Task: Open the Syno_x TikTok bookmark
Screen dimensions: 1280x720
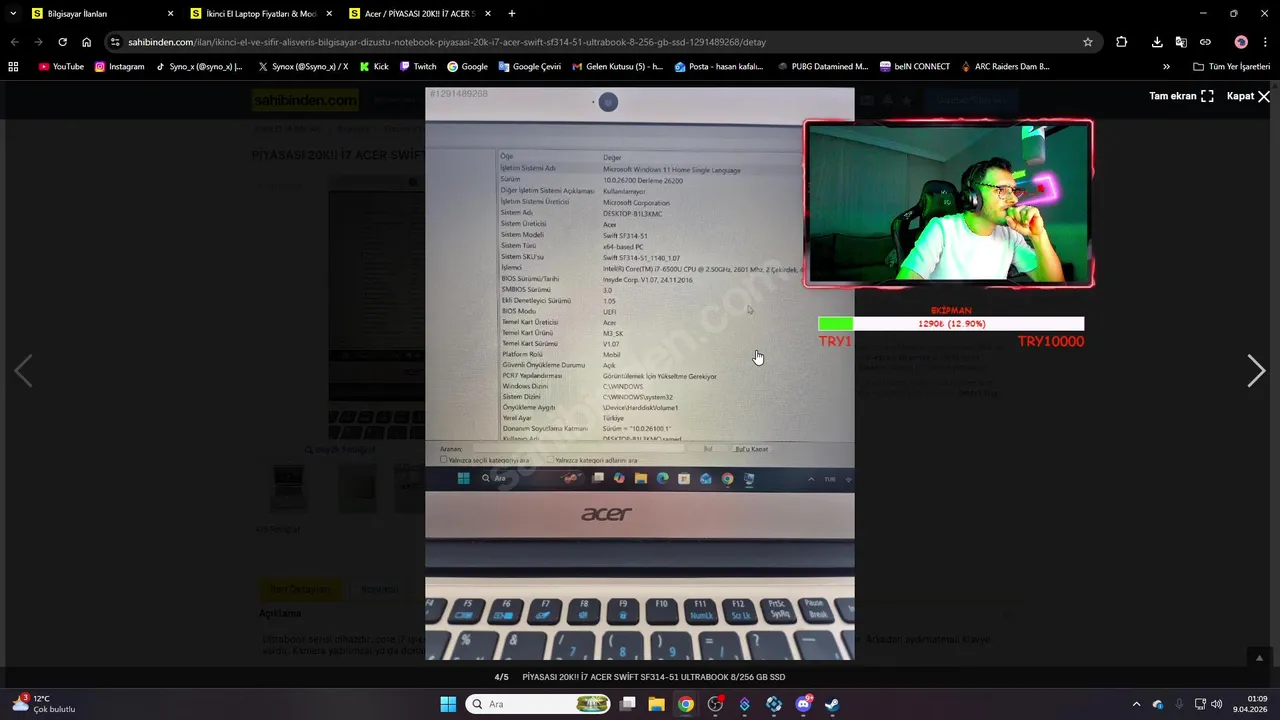Action: point(199,66)
